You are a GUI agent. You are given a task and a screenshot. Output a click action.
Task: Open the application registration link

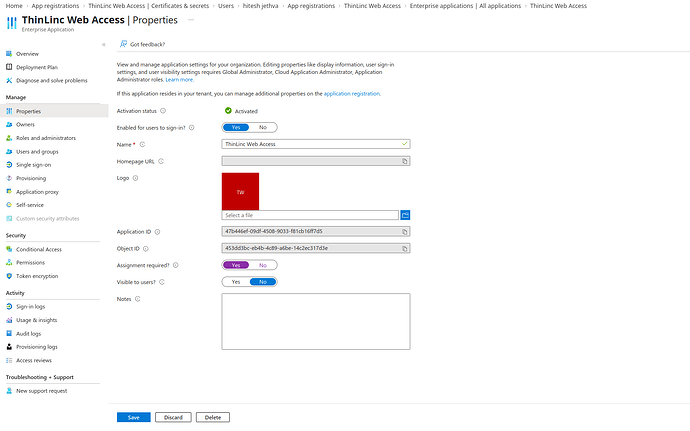(352, 94)
